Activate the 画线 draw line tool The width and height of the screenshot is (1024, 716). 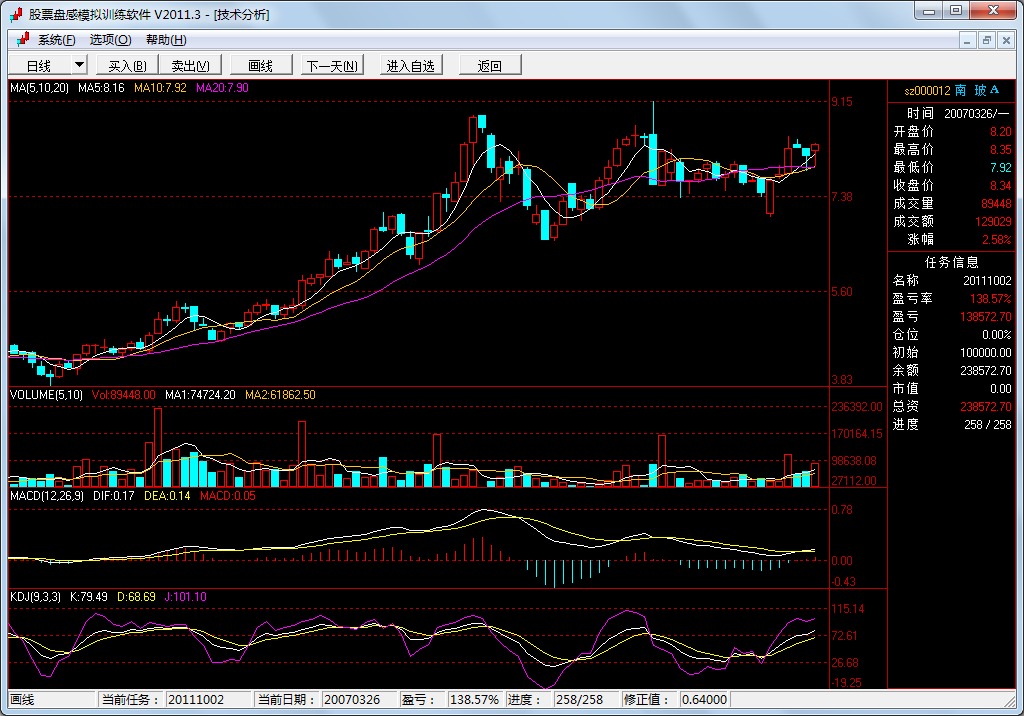(260, 66)
